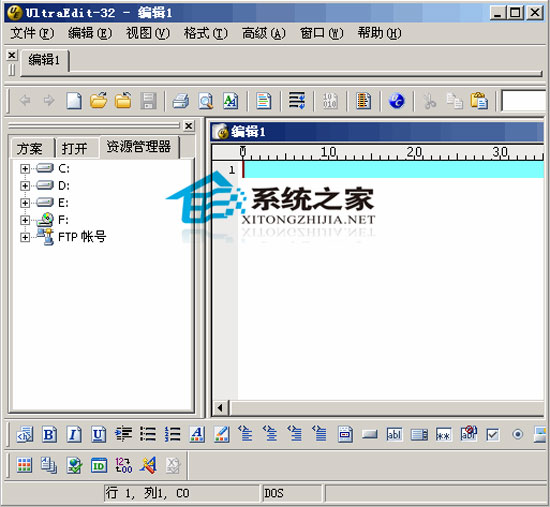Click the HTML form element icon
The height and width of the screenshot is (507, 550).
point(345,435)
